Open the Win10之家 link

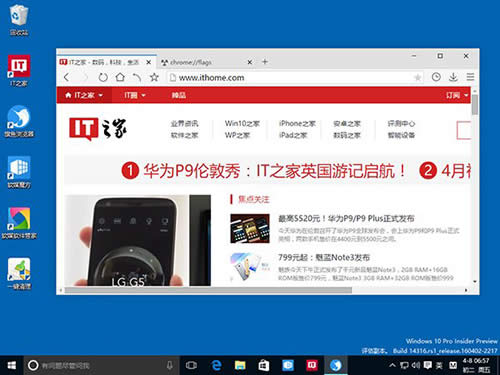click(242, 123)
